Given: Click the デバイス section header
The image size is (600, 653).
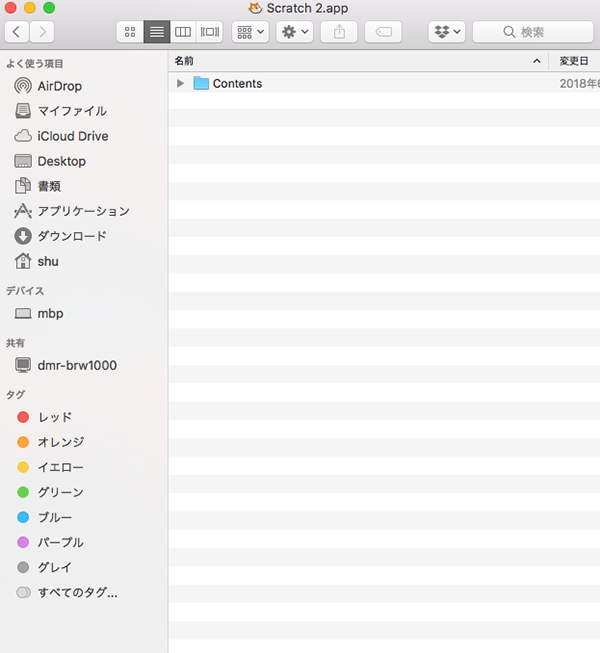Looking at the screenshot, I should click(x=25, y=291).
